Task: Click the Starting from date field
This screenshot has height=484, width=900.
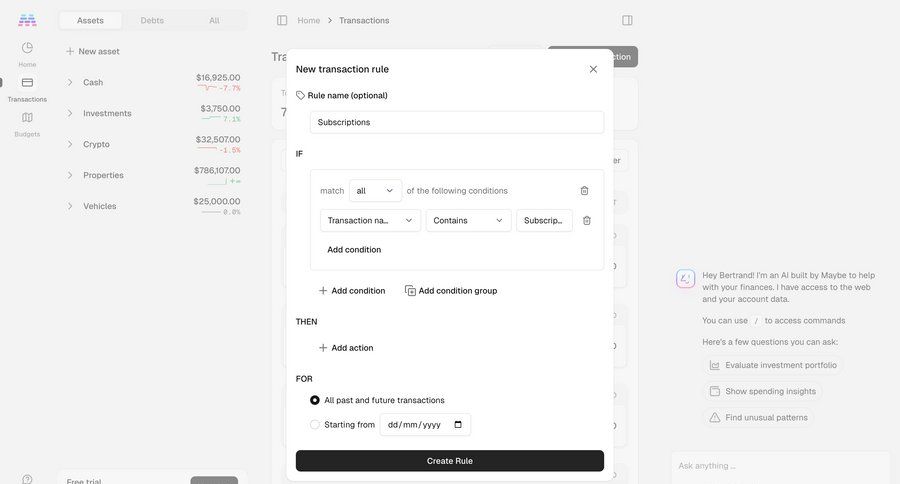Action: pyautogui.click(x=425, y=425)
